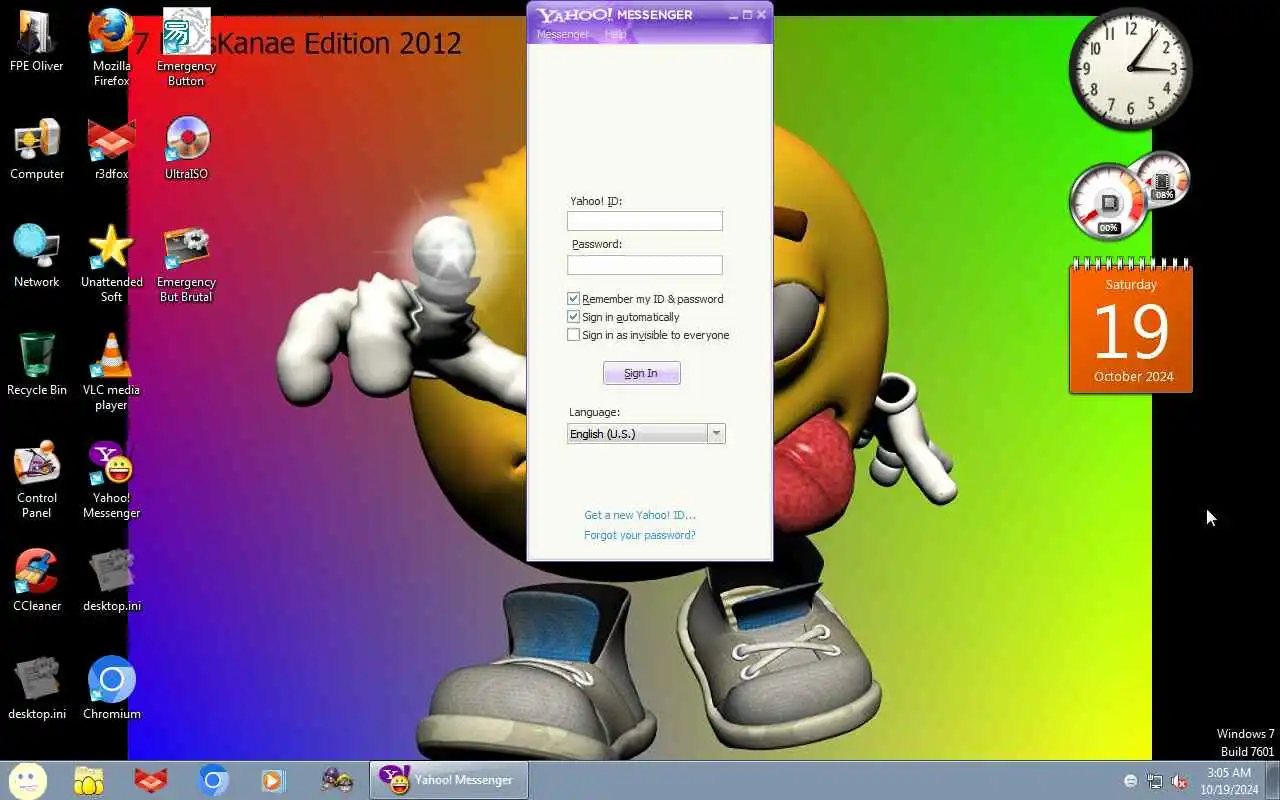Launch UltraISO from the desktop
This screenshot has width=1280, height=800.
186,149
